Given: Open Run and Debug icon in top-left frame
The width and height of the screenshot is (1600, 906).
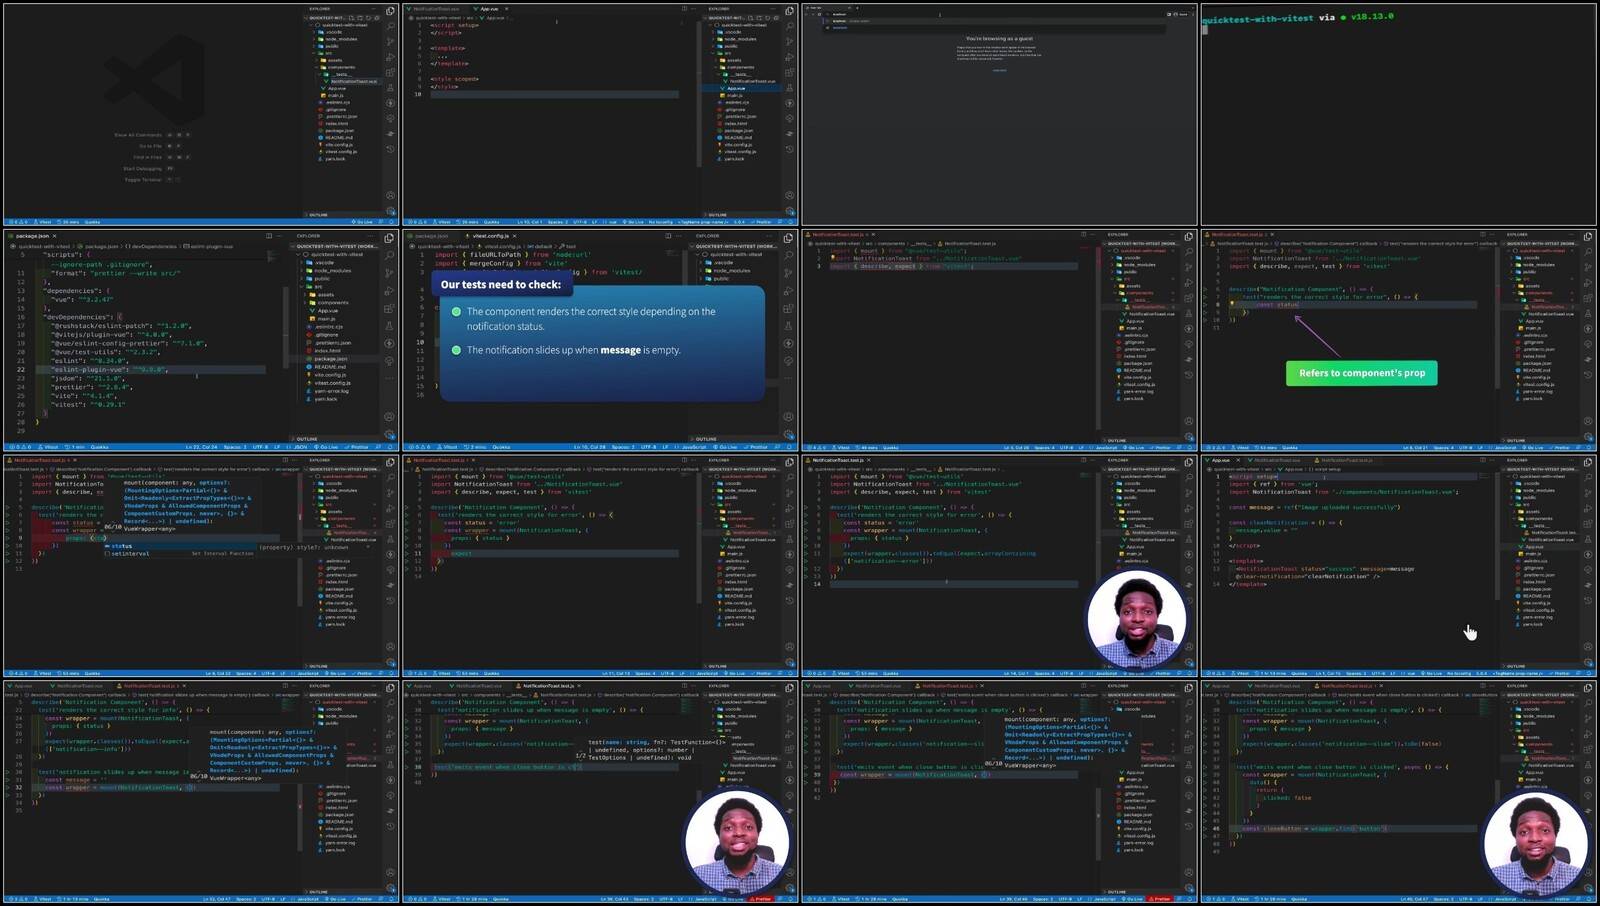Looking at the screenshot, I should 390,57.
